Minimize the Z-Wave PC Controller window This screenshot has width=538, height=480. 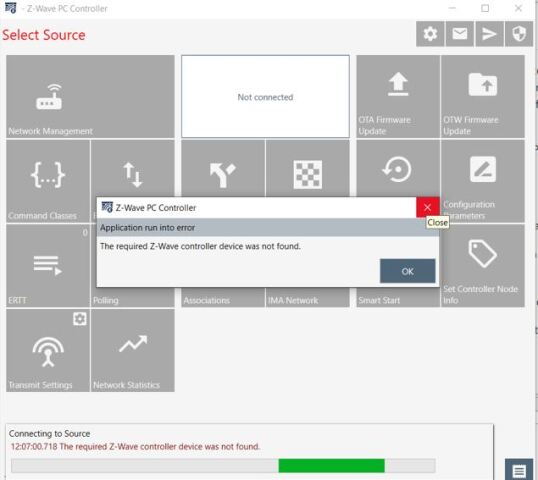(x=452, y=8)
